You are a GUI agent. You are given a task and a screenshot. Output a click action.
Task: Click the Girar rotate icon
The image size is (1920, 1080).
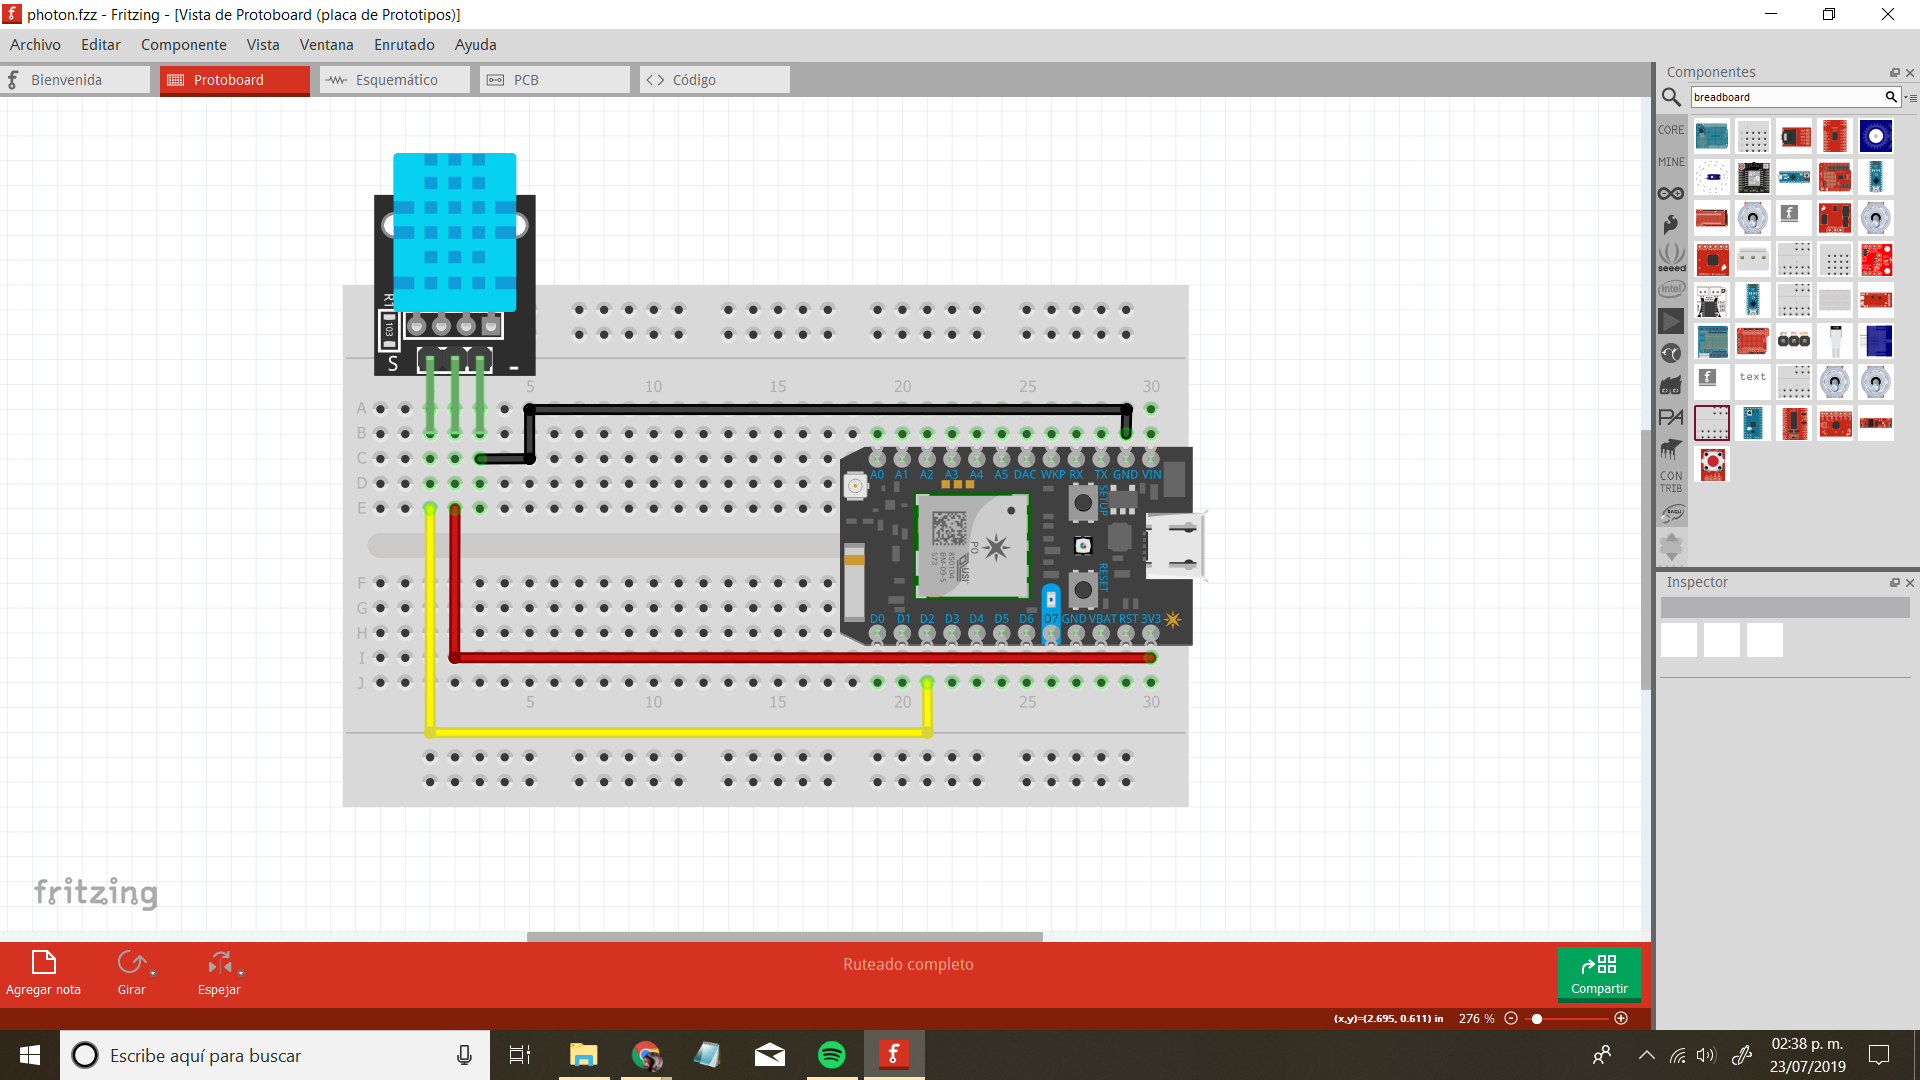pyautogui.click(x=131, y=963)
